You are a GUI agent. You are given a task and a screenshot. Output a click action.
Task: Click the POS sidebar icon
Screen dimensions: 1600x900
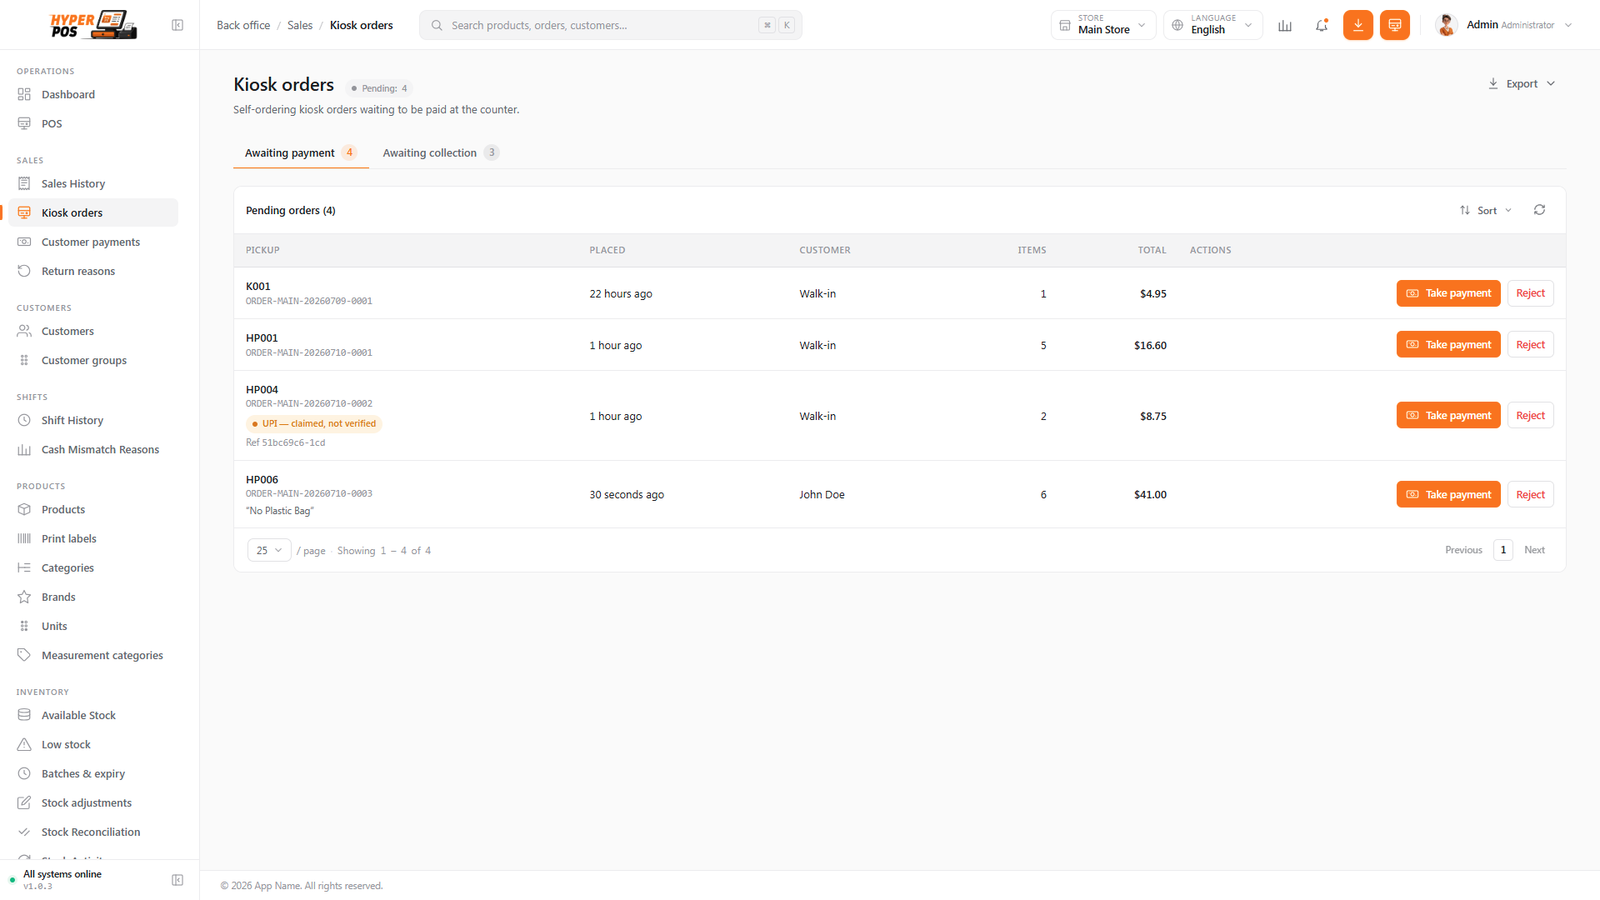(24, 123)
